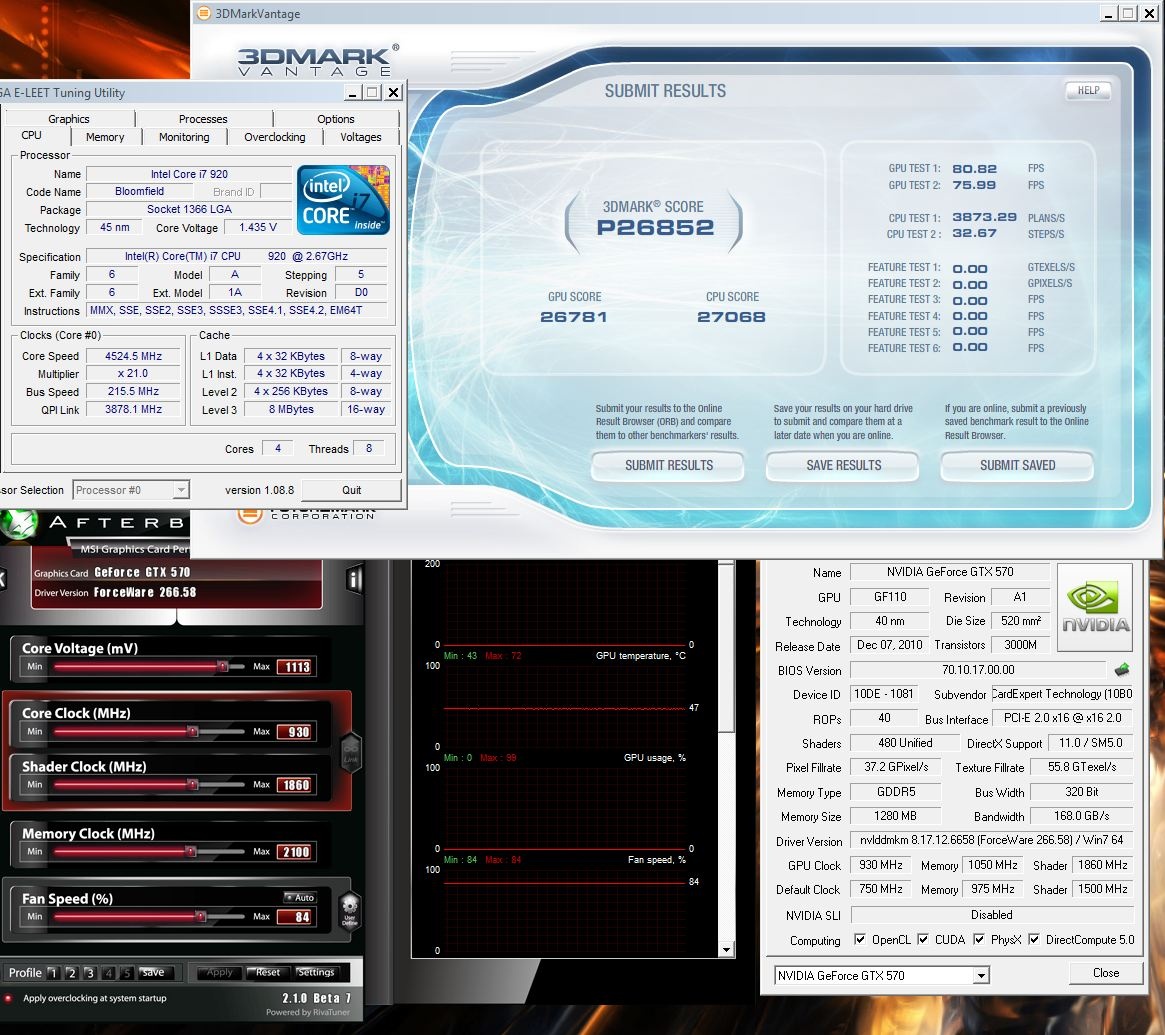
Task: Click the GPU-Z BIOS save chip icon
Action: click(1122, 669)
